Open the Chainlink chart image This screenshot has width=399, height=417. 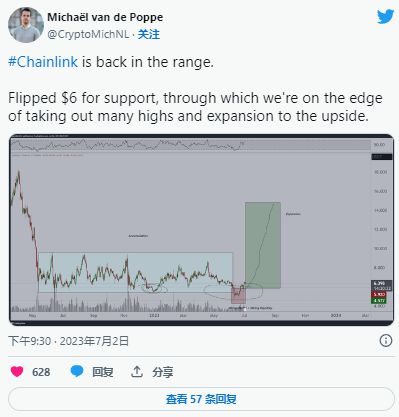(x=201, y=230)
